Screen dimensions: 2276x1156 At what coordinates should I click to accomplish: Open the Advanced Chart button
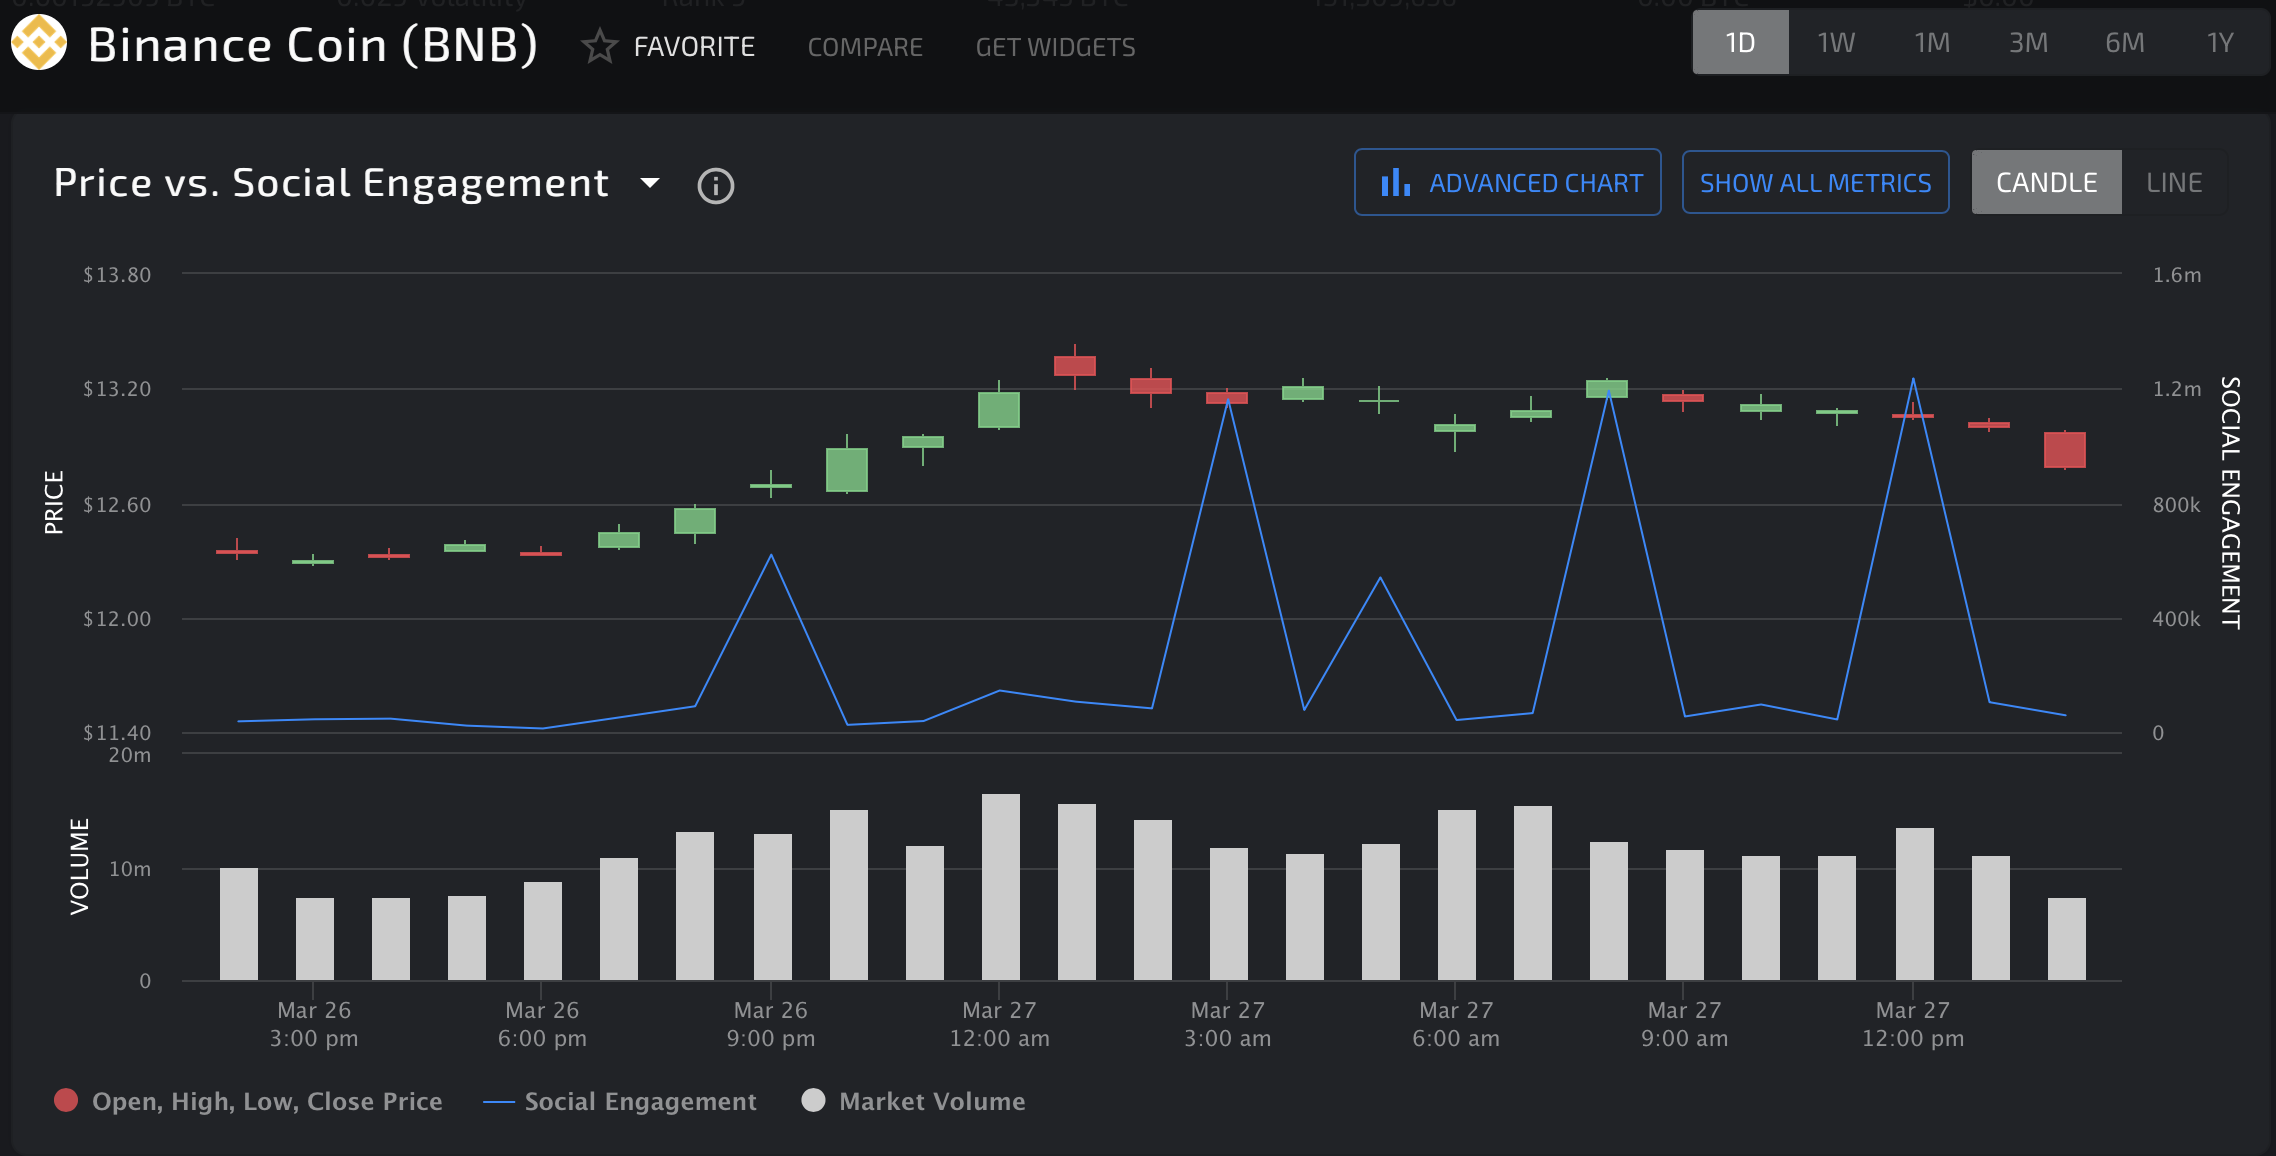click(1508, 182)
